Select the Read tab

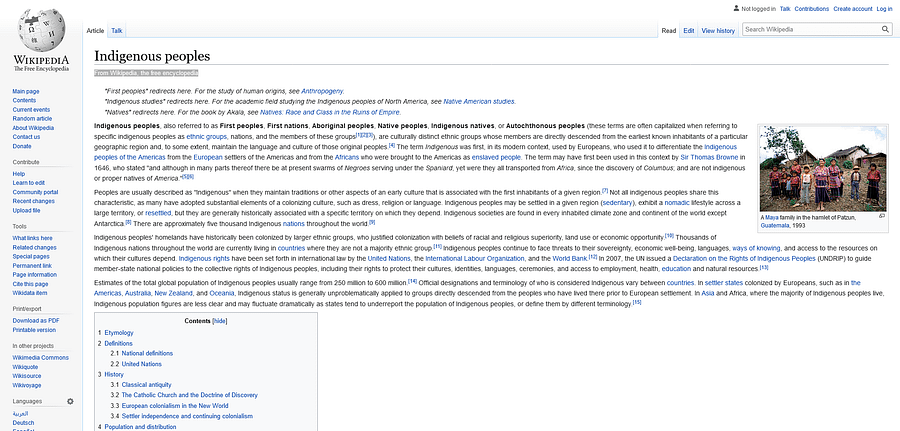669,31
